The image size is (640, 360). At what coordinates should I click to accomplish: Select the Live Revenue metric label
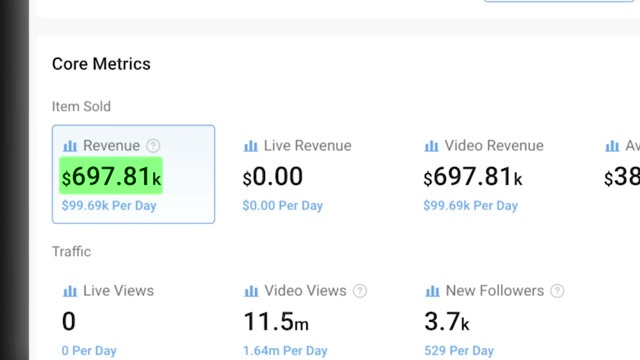pyautogui.click(x=307, y=146)
